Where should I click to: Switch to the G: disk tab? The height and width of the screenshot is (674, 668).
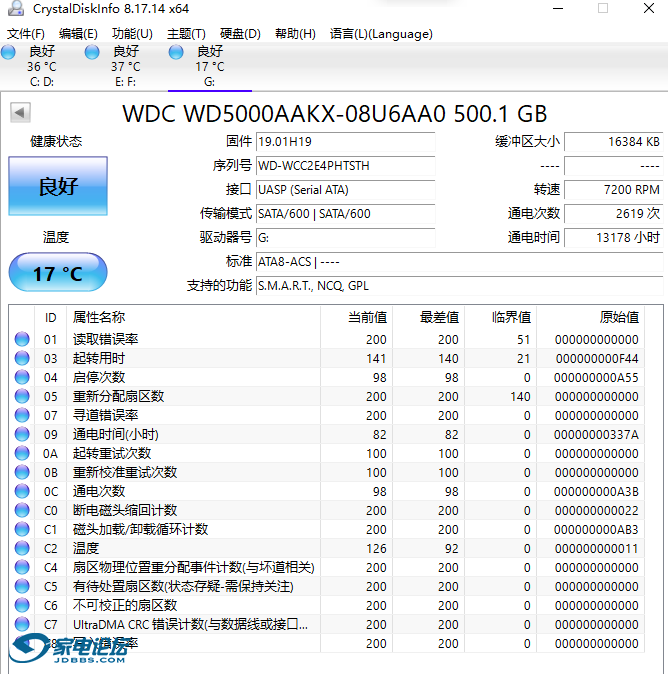[210, 66]
